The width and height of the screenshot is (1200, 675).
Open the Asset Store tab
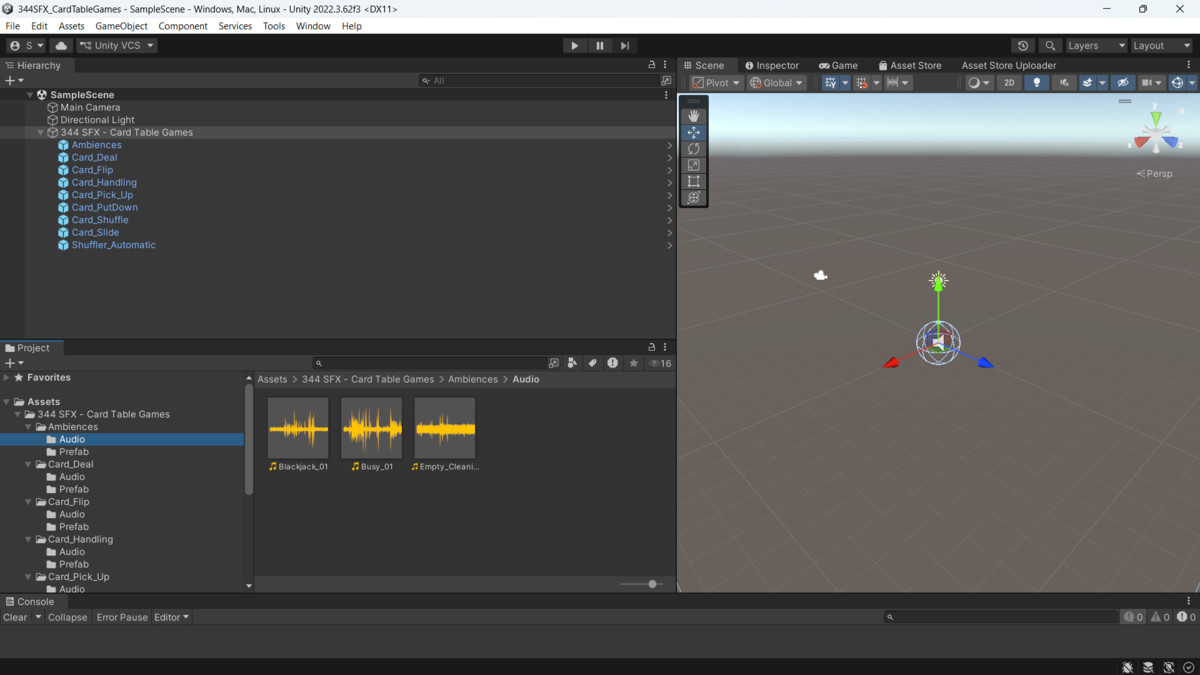click(x=909, y=65)
